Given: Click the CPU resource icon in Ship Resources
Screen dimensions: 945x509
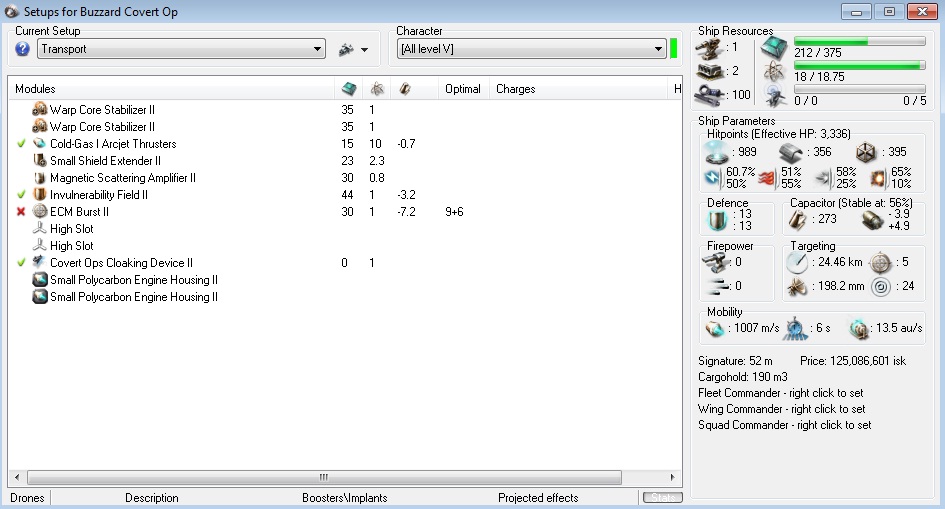Looking at the screenshot, I should pyautogui.click(x=774, y=48).
